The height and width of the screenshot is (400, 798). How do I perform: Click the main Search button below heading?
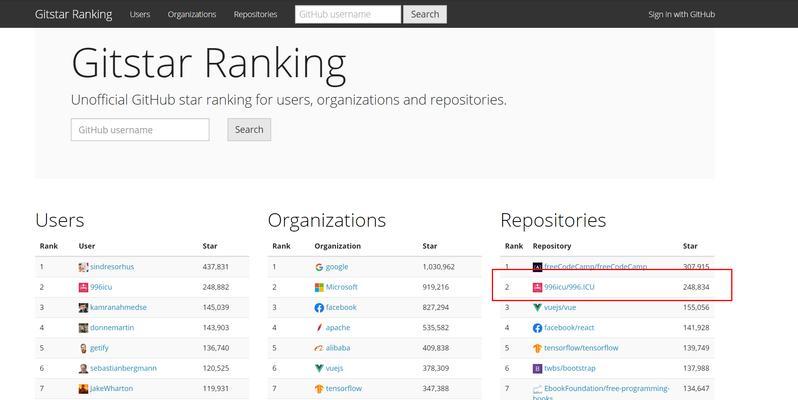tap(249, 130)
